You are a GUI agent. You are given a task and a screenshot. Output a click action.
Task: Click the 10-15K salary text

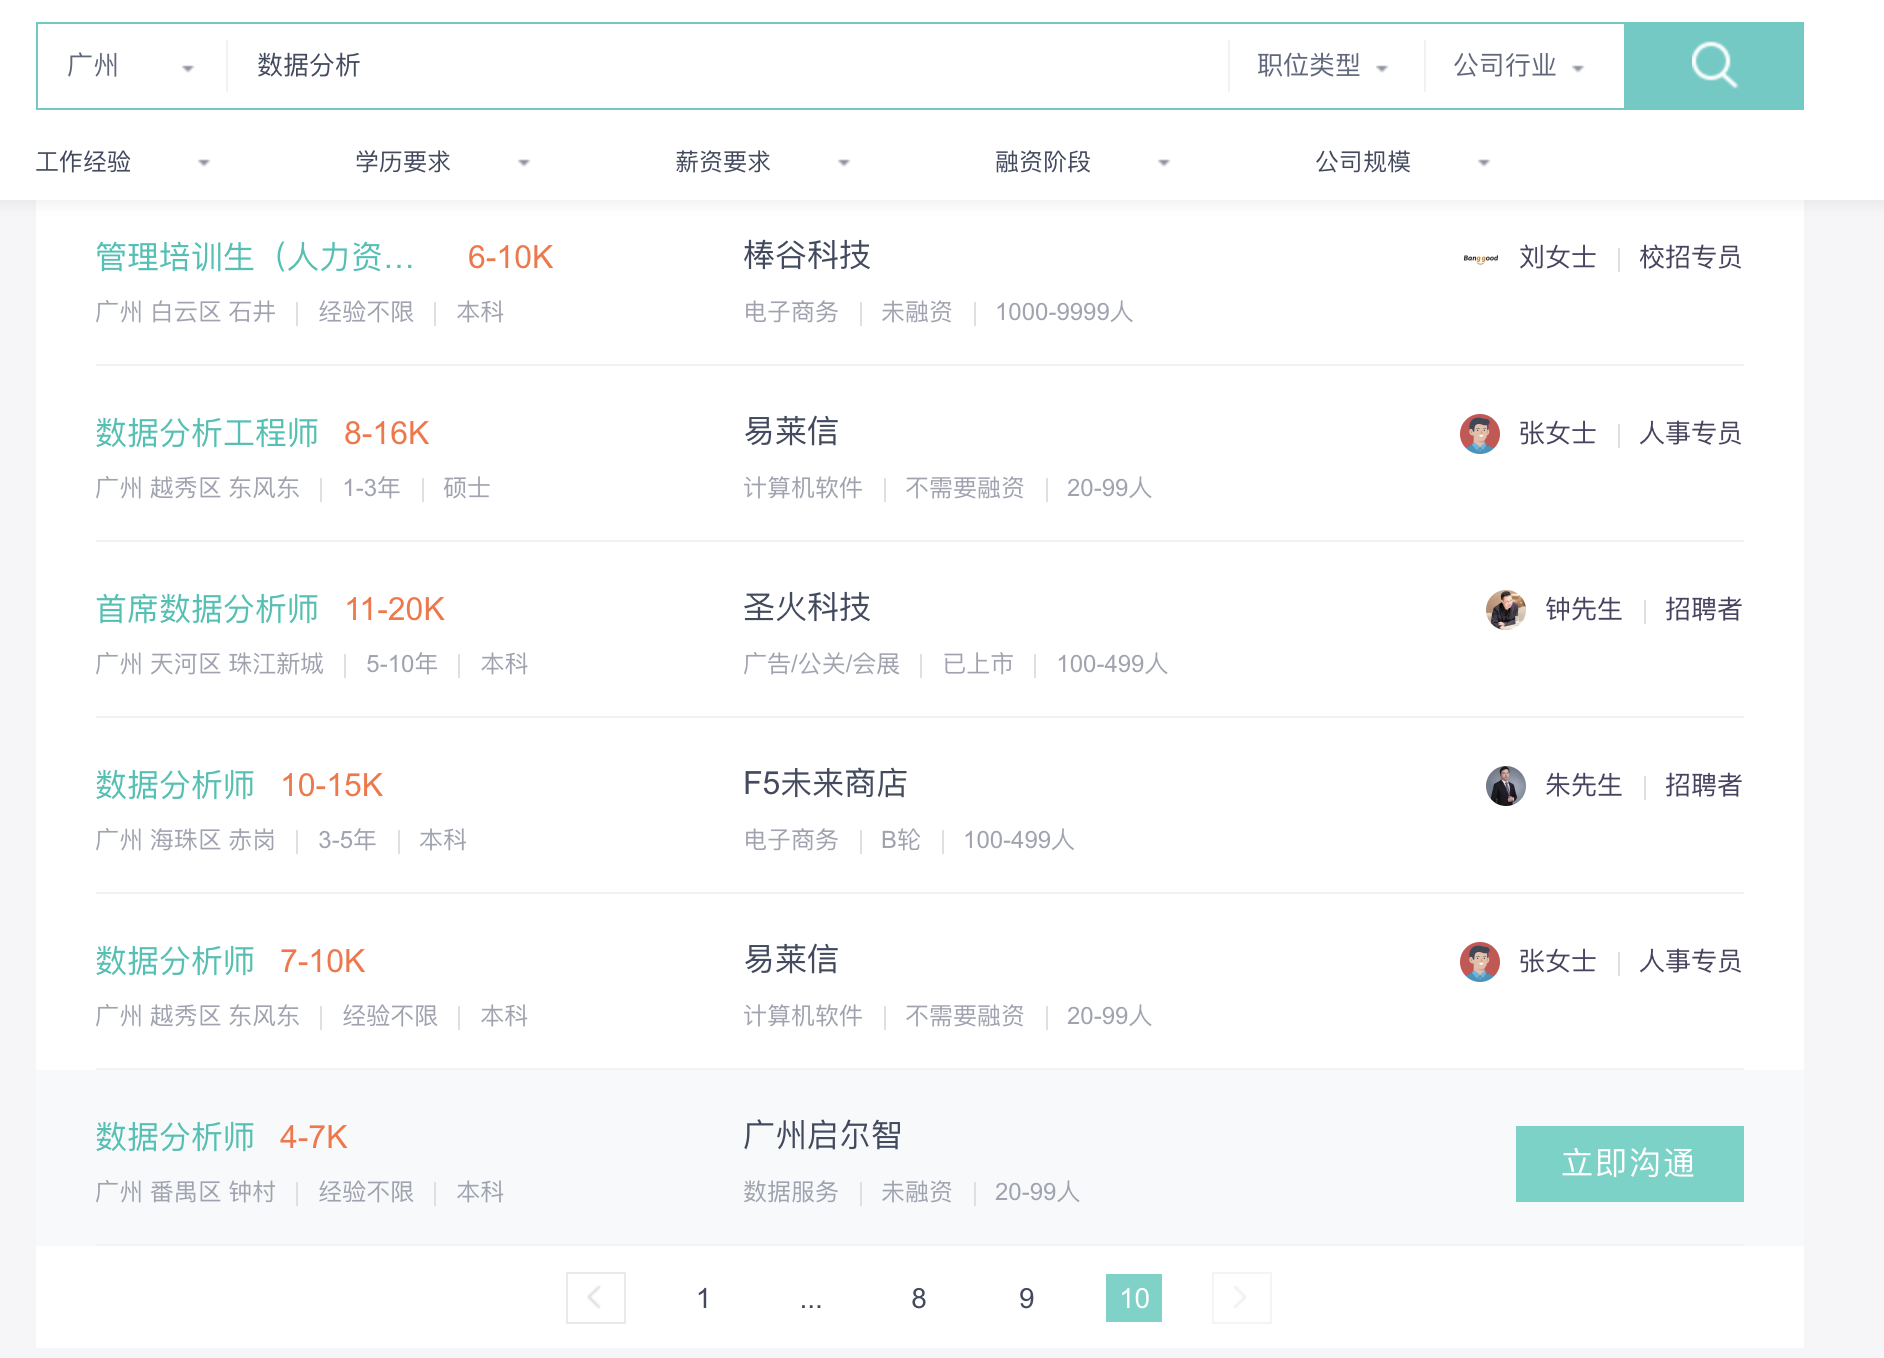click(x=332, y=785)
